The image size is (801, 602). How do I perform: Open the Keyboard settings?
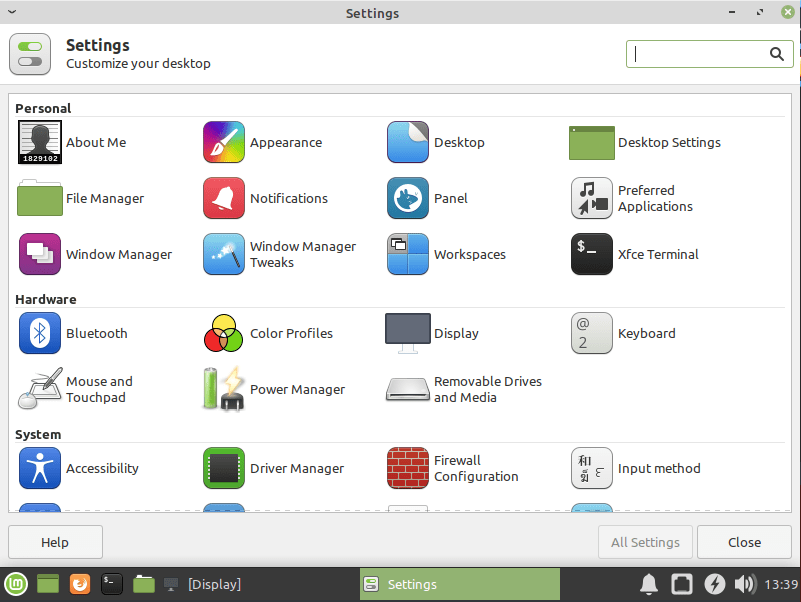[591, 333]
